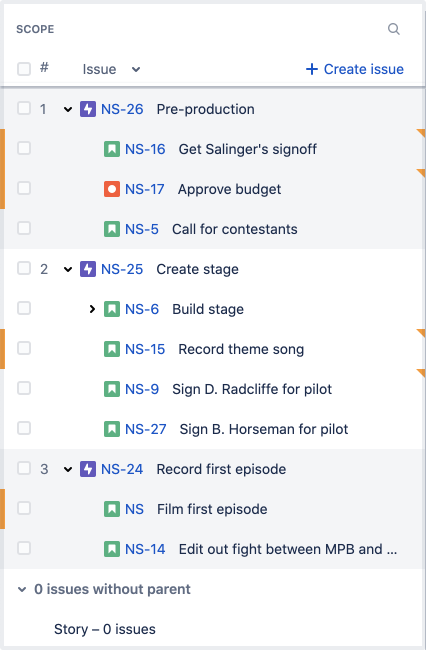Screen dimensions: 426x650
Task: Tick the select-all checkbox in header
Action: click(x=24, y=69)
